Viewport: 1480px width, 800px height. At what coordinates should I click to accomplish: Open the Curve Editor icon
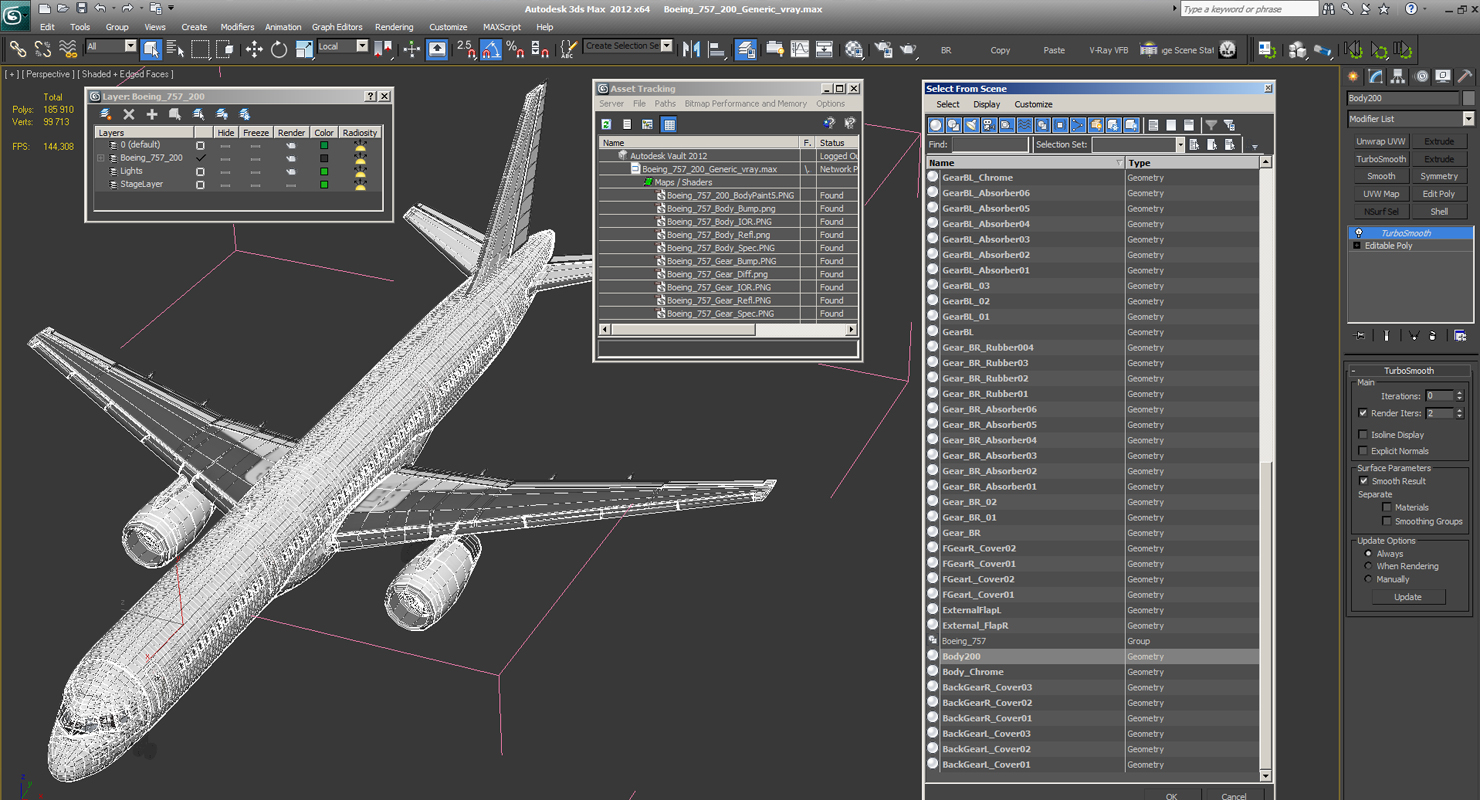pos(800,48)
